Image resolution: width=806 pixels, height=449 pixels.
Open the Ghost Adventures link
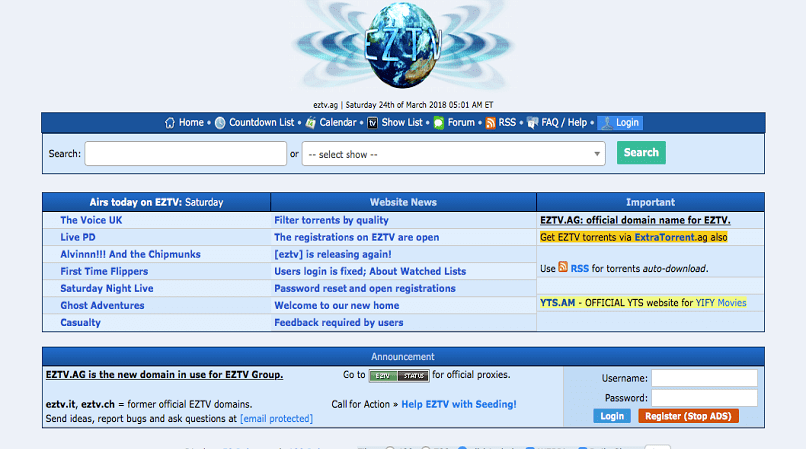102,305
